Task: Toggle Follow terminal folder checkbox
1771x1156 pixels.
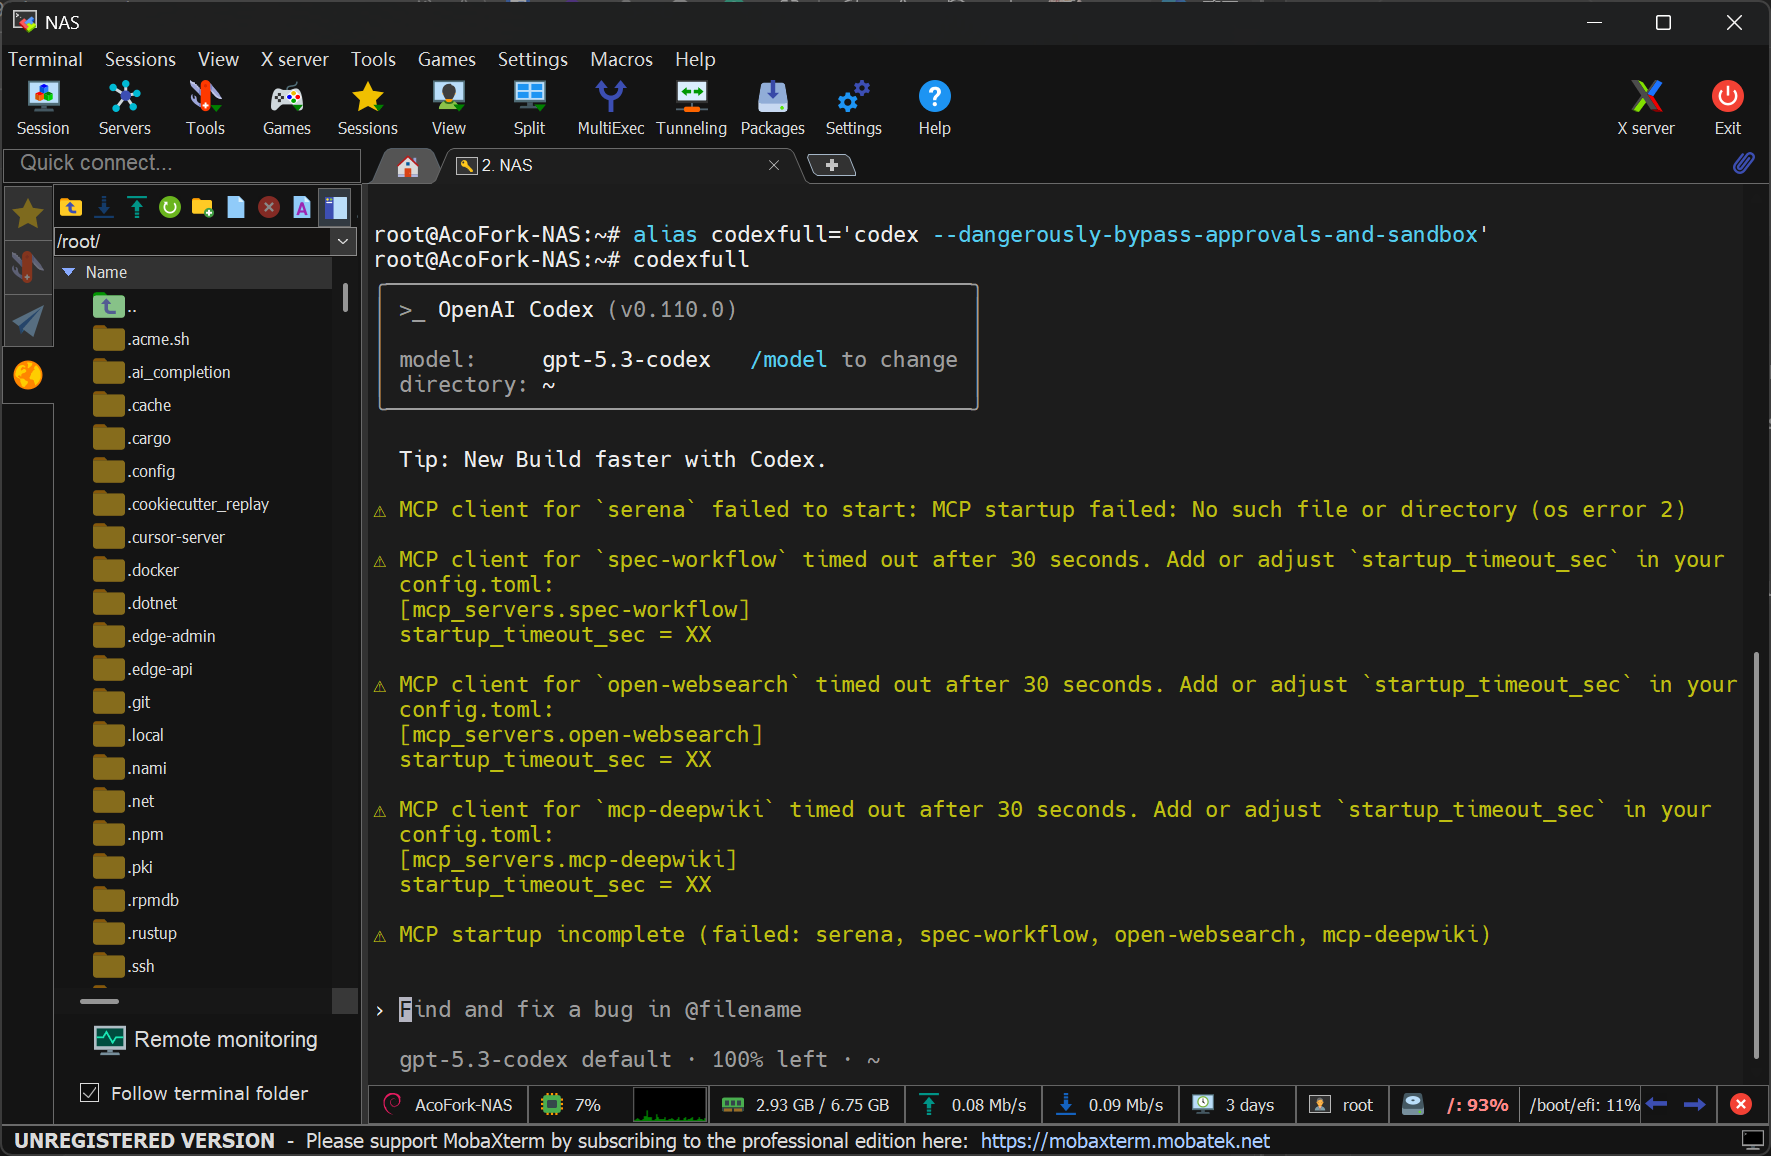Action: coord(90,1093)
